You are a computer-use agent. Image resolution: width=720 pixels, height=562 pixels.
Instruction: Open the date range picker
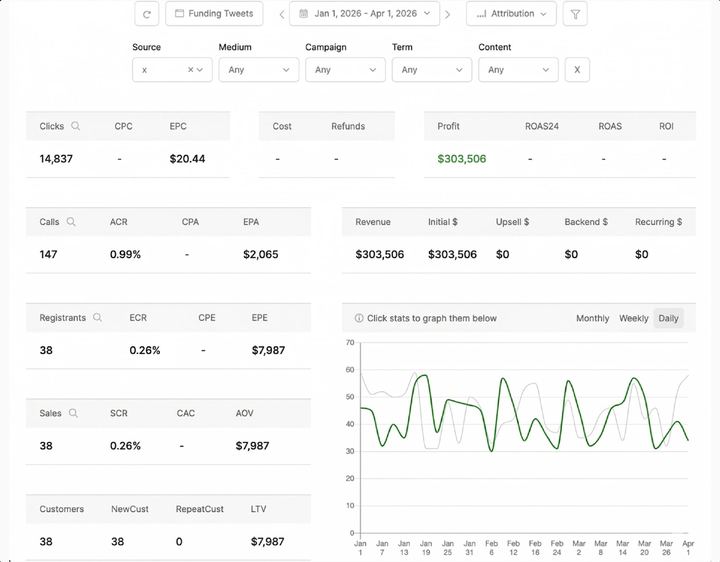click(x=365, y=14)
